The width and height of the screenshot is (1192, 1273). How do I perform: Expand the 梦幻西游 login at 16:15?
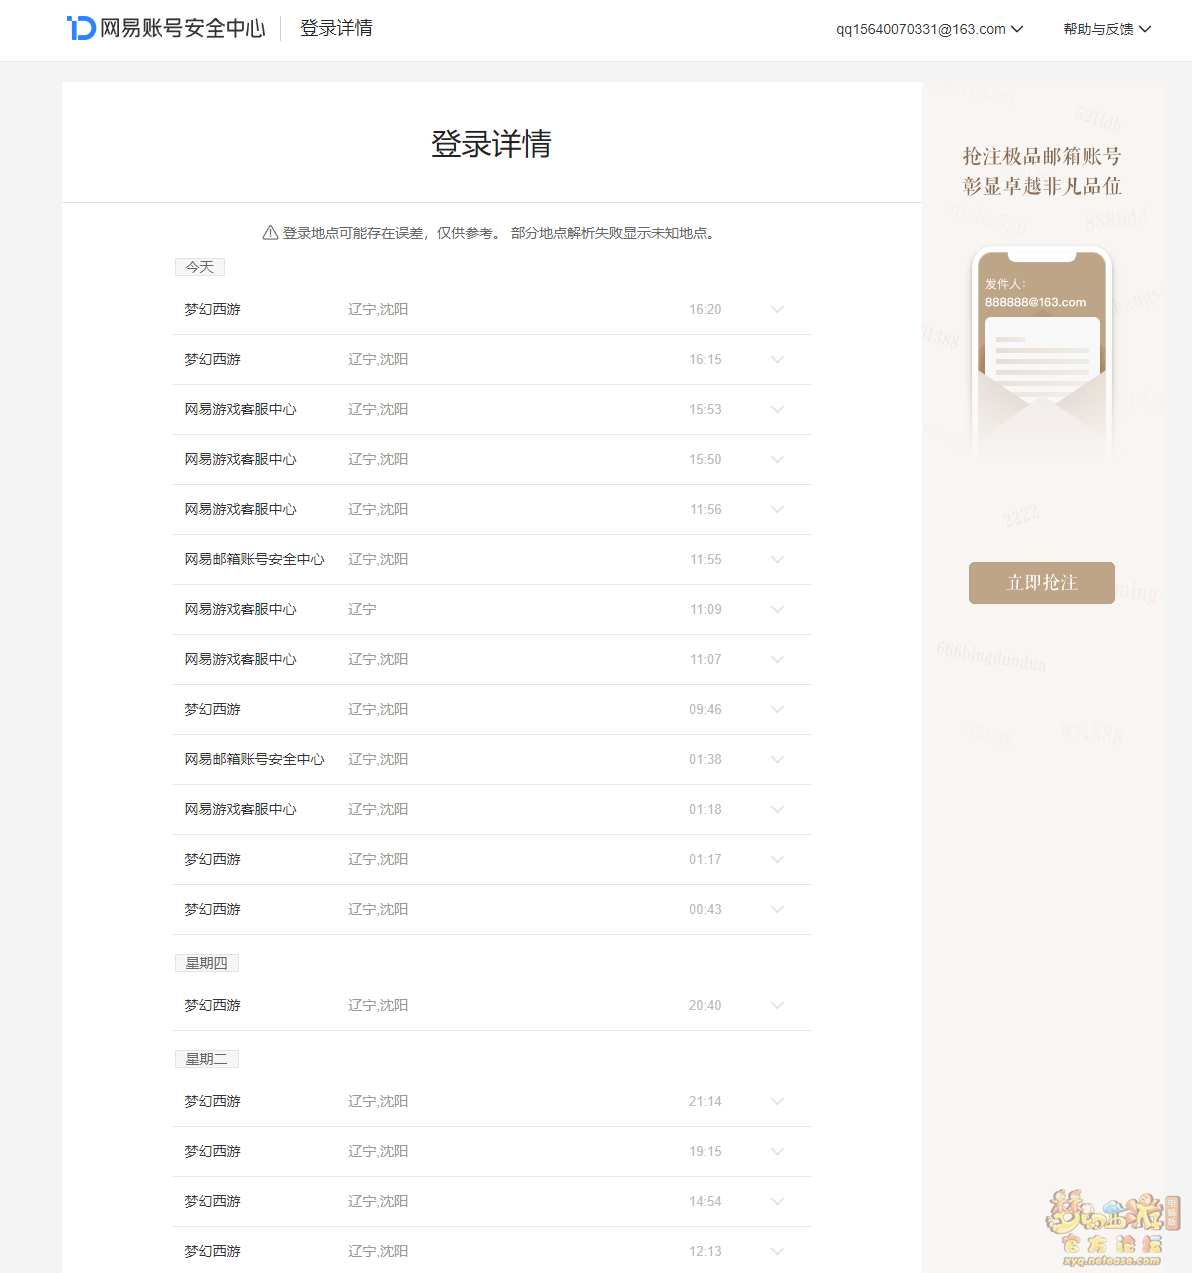[x=777, y=360]
